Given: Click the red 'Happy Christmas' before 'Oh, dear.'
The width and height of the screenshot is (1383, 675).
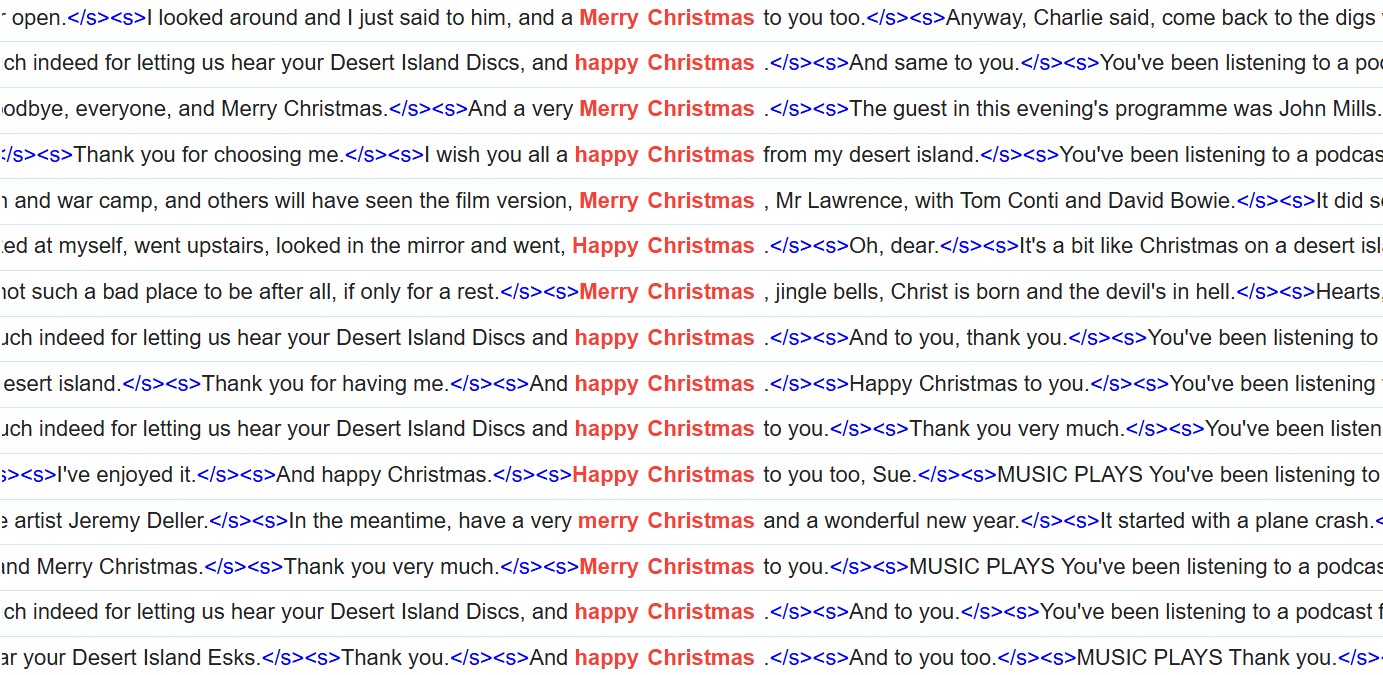Looking at the screenshot, I should [663, 246].
